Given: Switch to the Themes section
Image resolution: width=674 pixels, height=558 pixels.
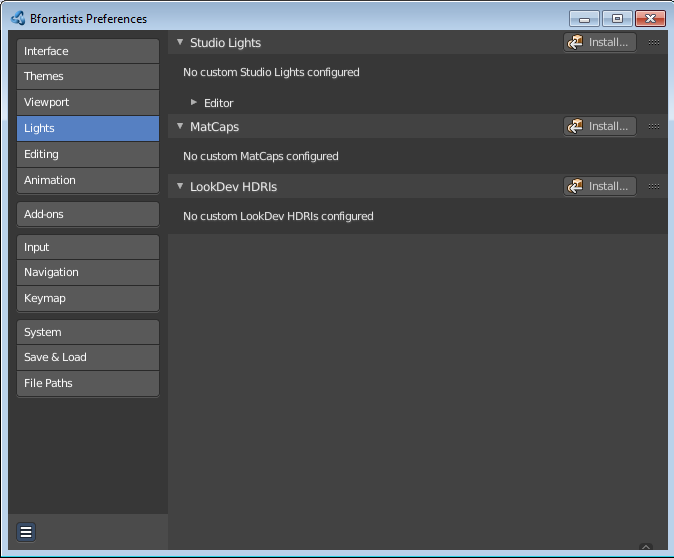Looking at the screenshot, I should pyautogui.click(x=88, y=77).
